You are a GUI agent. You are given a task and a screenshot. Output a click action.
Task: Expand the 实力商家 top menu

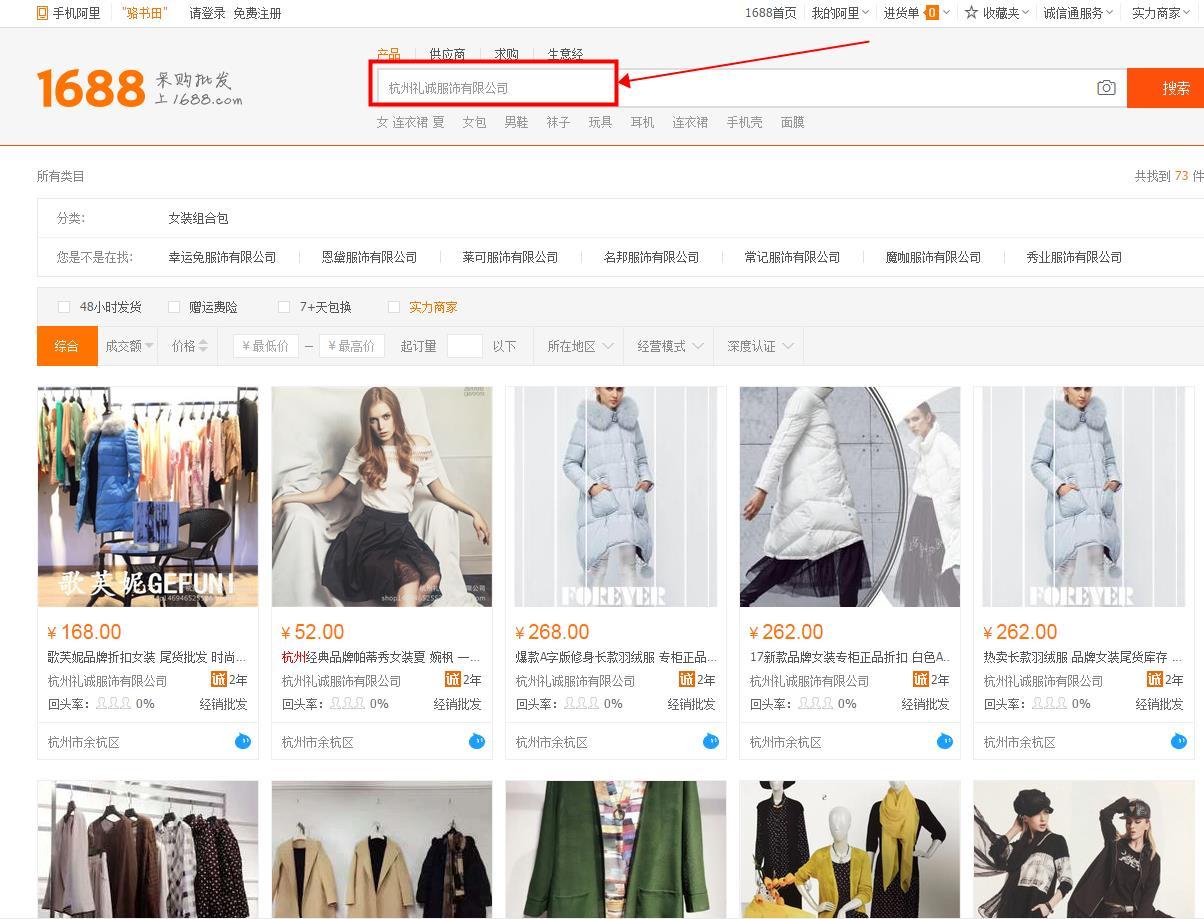(1162, 13)
